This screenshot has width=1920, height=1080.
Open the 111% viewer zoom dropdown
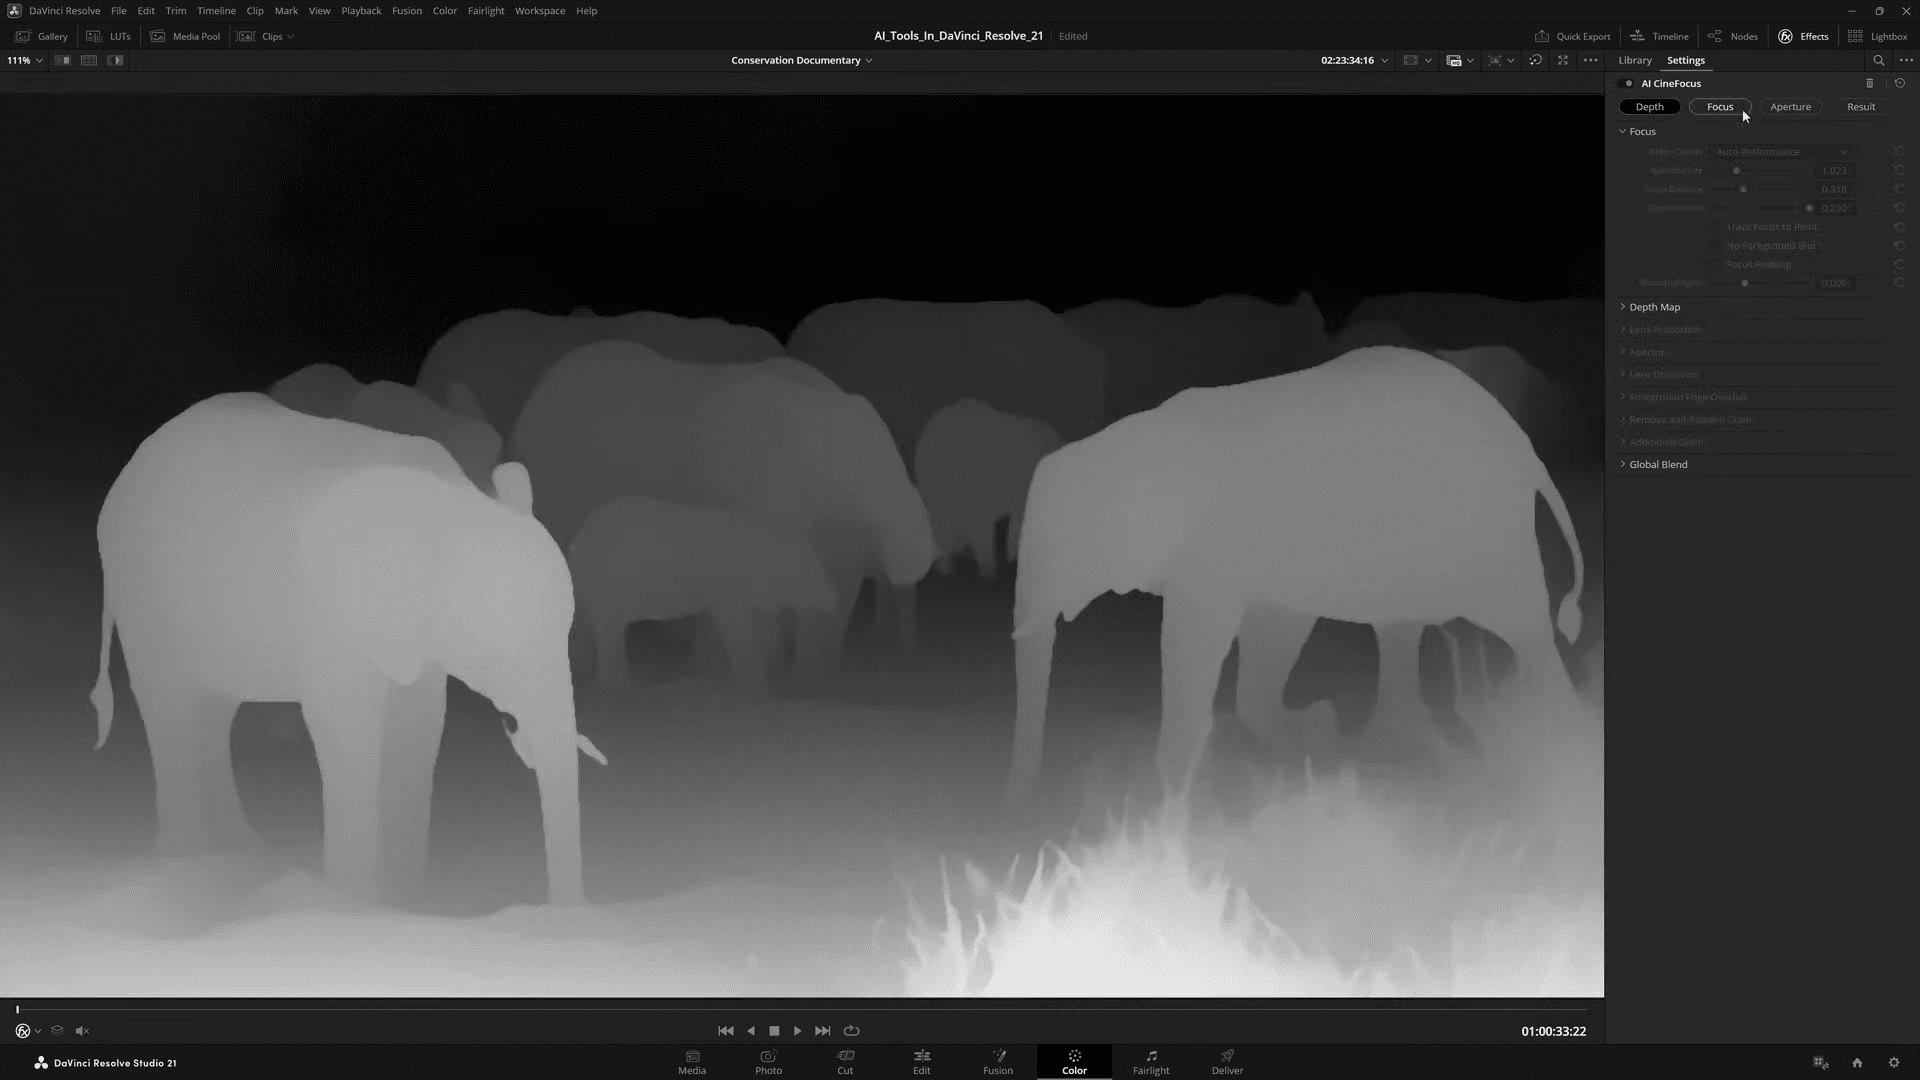pos(24,60)
